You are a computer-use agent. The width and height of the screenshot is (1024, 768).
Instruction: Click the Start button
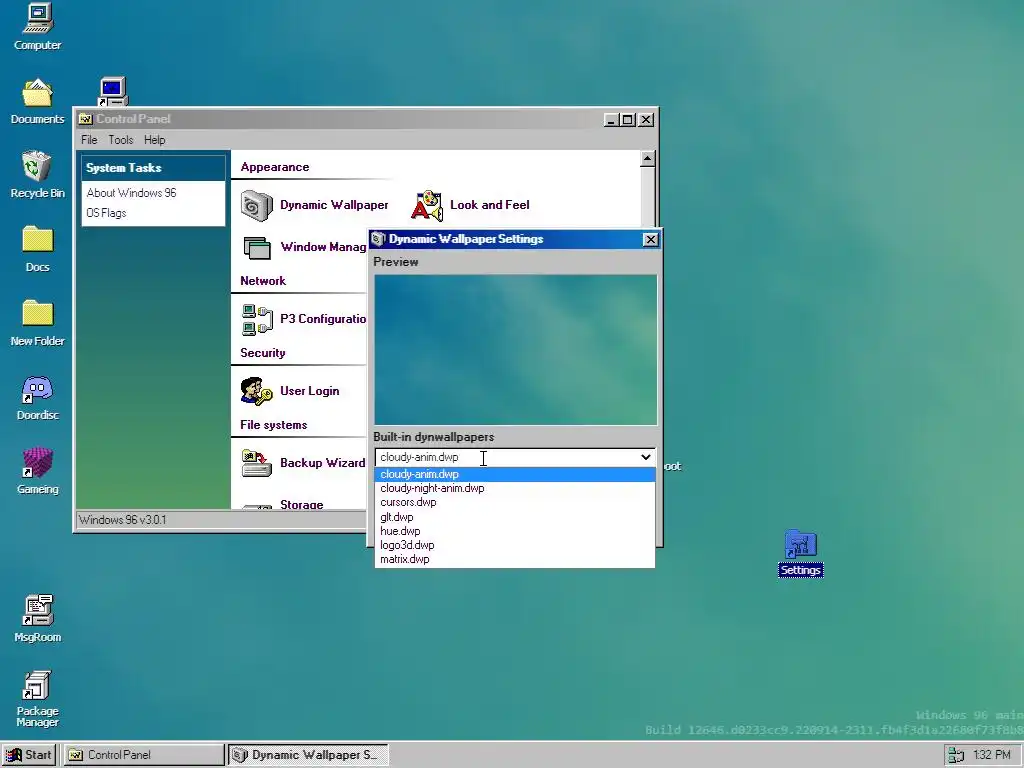(29, 755)
